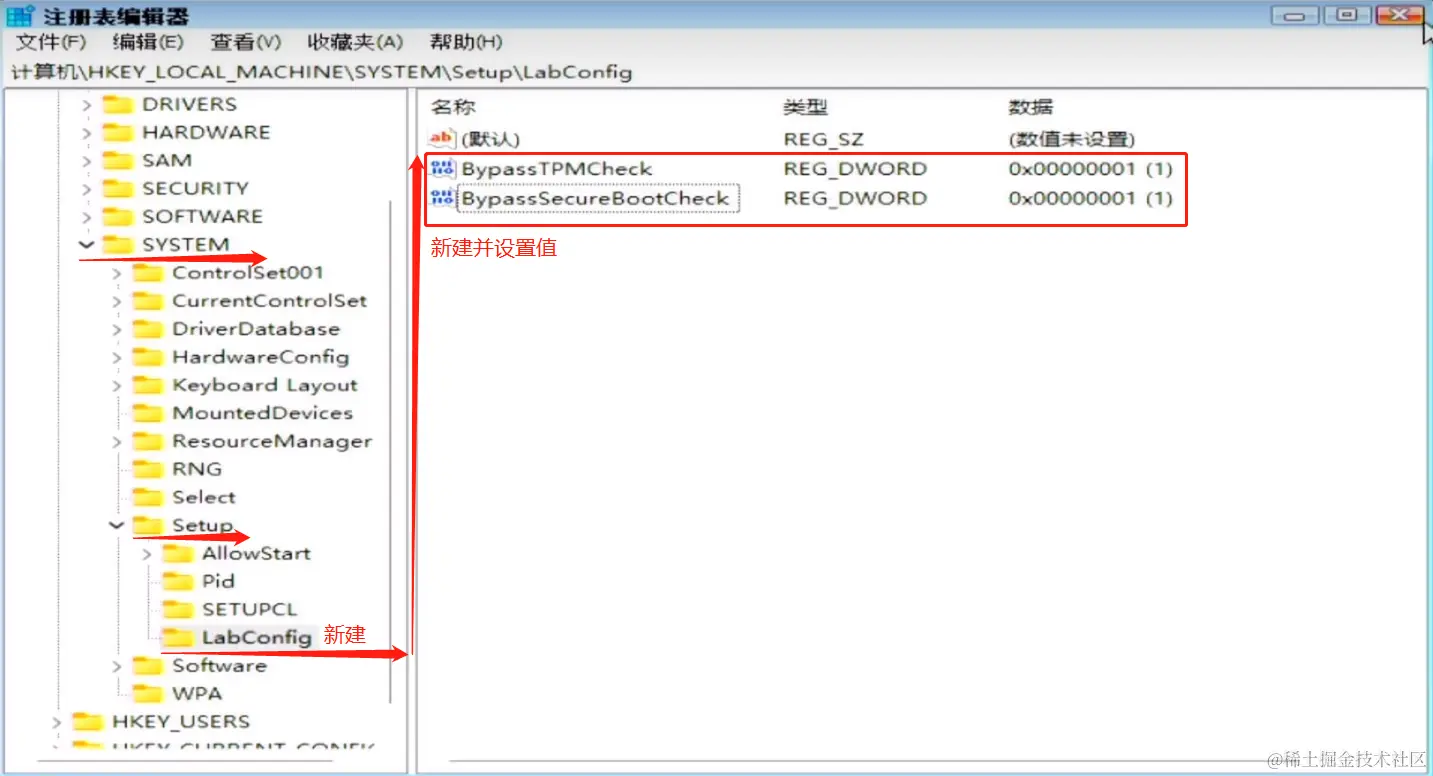Click the tree pane vertical scrollbar
Image resolution: width=1433 pixels, height=776 pixels.
click(x=390, y=450)
